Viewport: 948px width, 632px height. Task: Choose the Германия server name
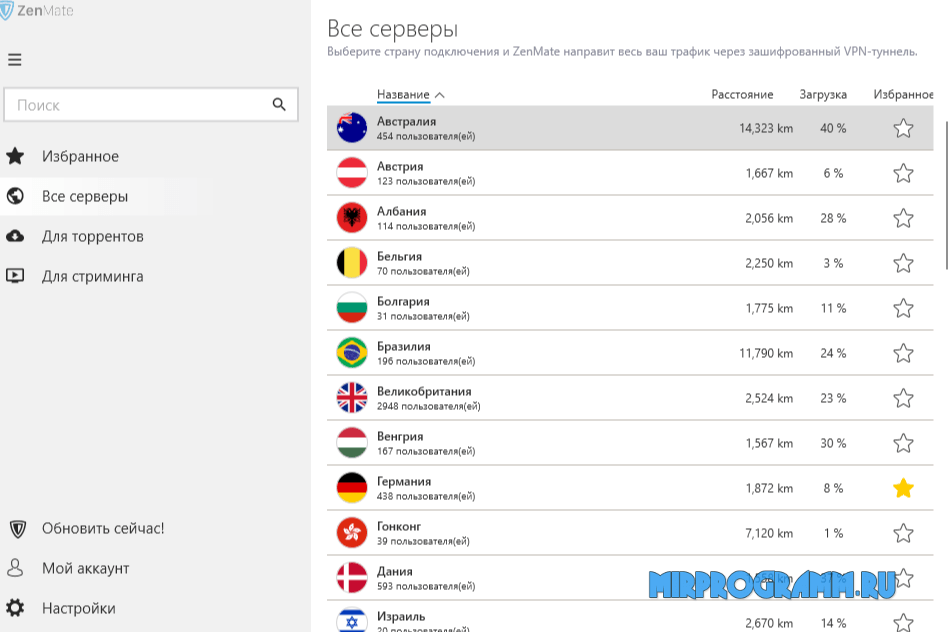click(x=404, y=481)
